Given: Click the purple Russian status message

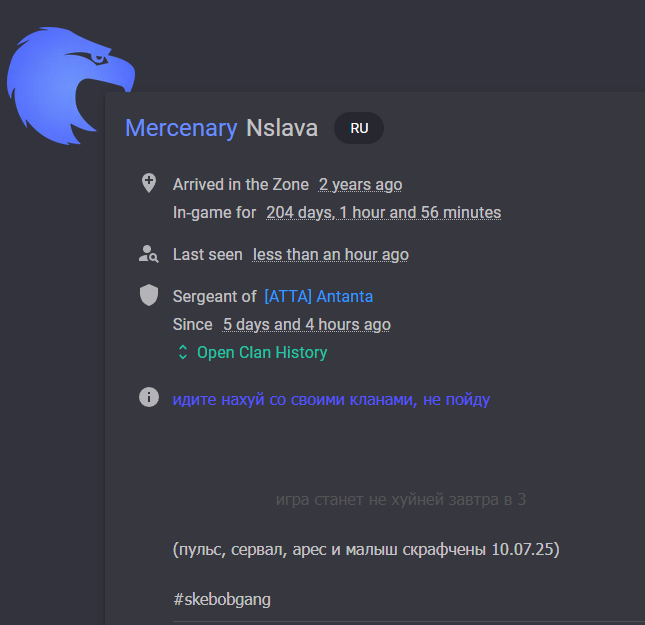Looking at the screenshot, I should coord(331,400).
